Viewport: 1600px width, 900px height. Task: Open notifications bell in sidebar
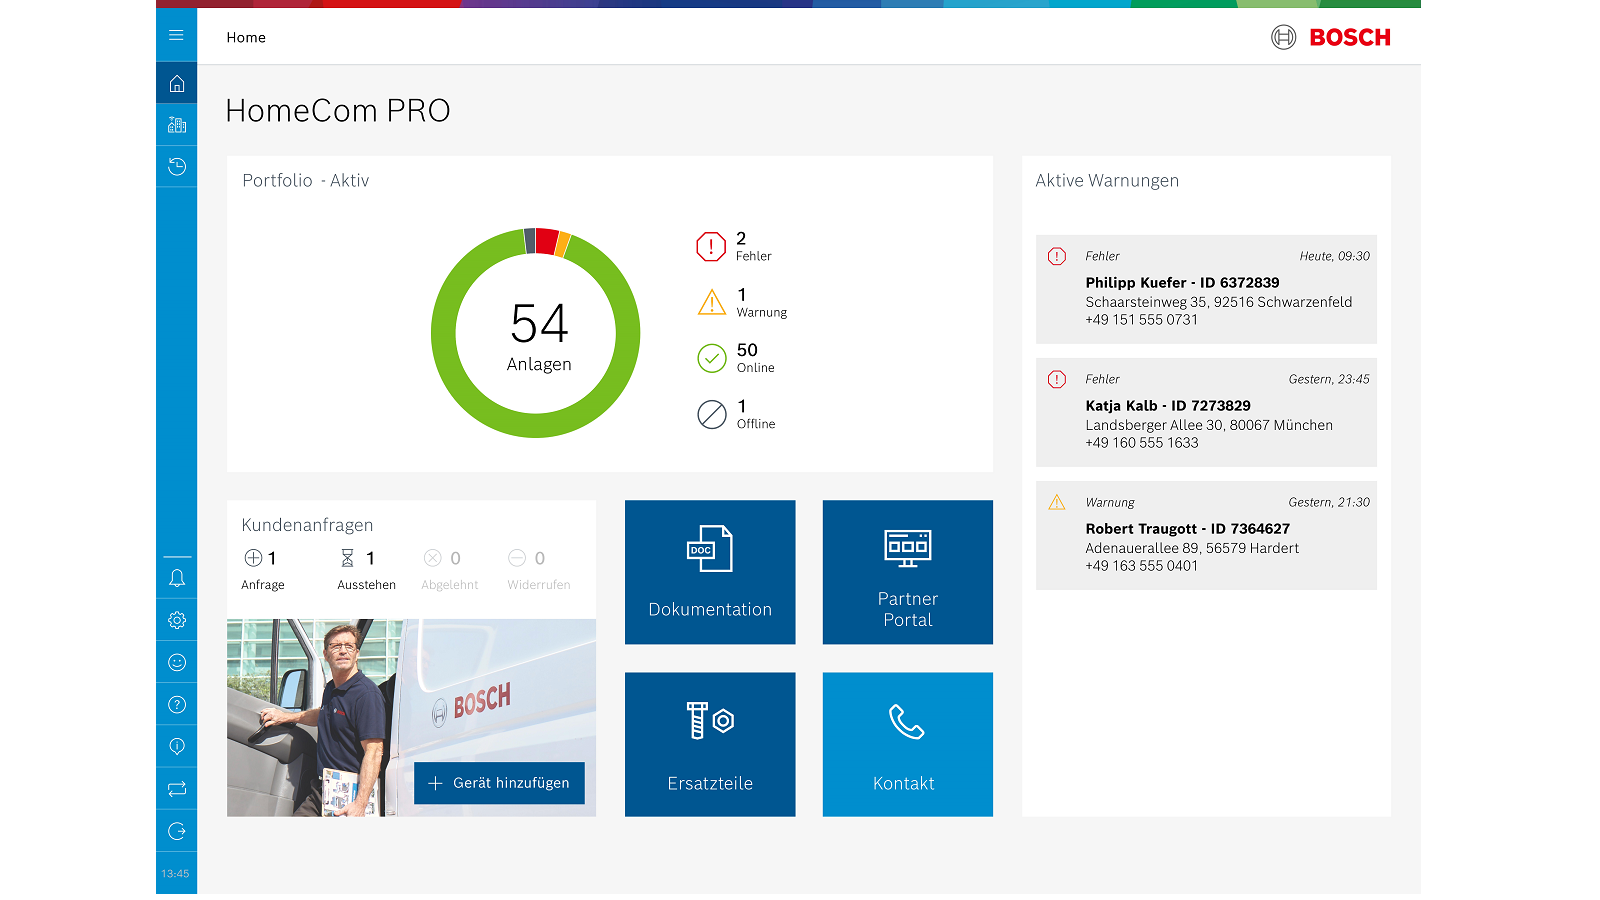click(x=176, y=578)
